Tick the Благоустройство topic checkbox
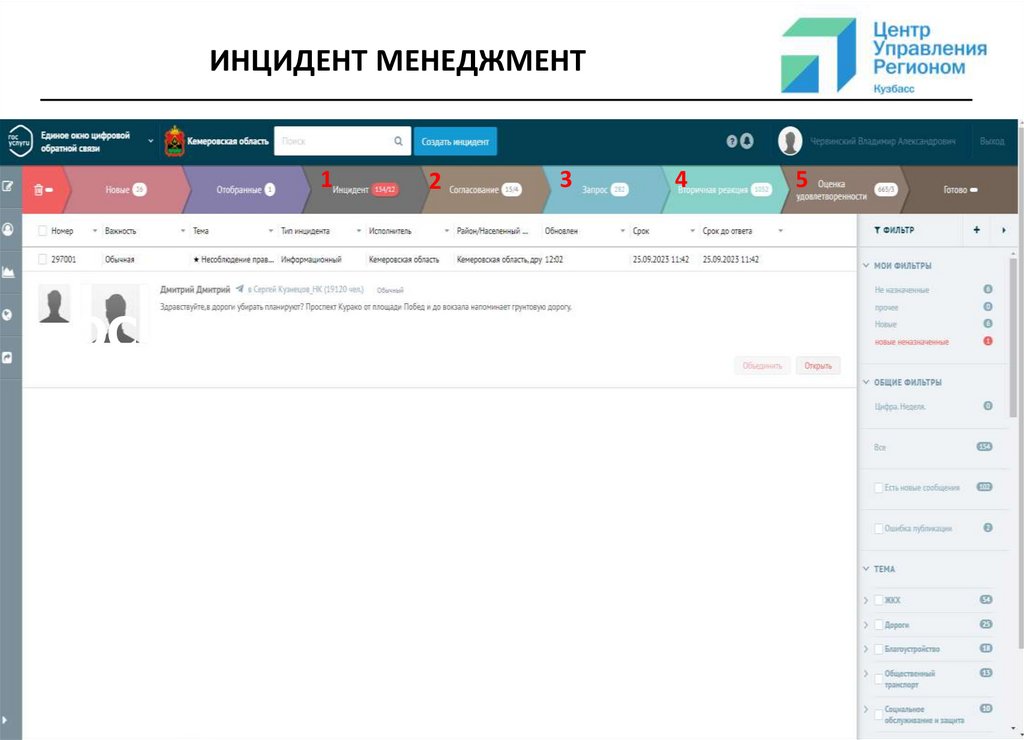 [878, 649]
